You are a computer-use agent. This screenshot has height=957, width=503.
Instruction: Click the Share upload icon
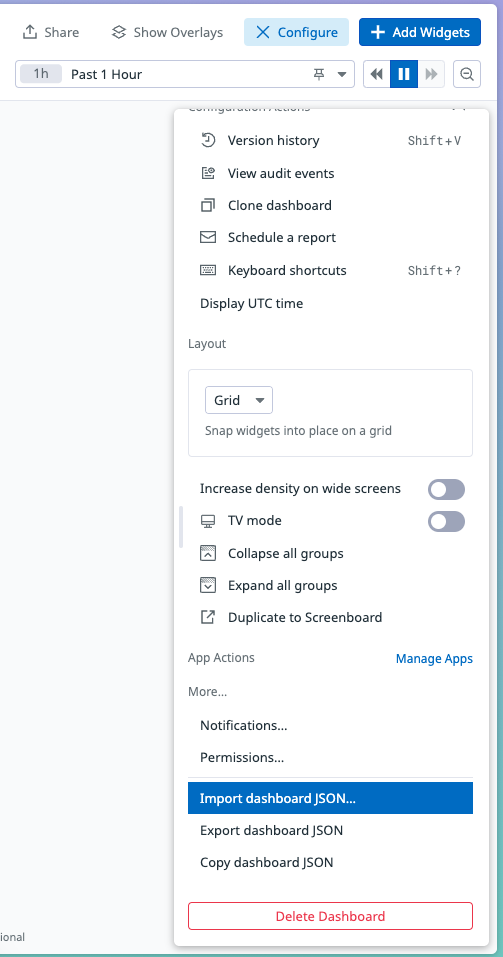pyautogui.click(x=30, y=32)
